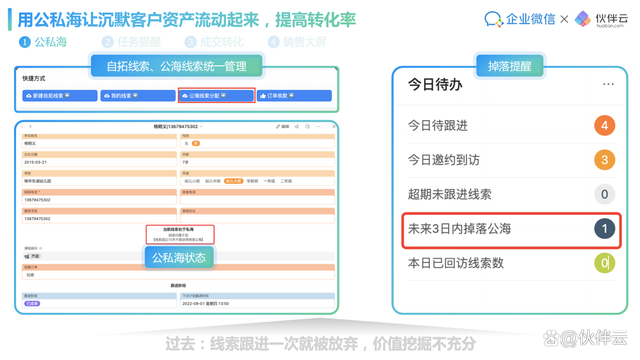Select step 4 销售大屏 tab
The width and height of the screenshot is (640, 360).
[x=298, y=42]
